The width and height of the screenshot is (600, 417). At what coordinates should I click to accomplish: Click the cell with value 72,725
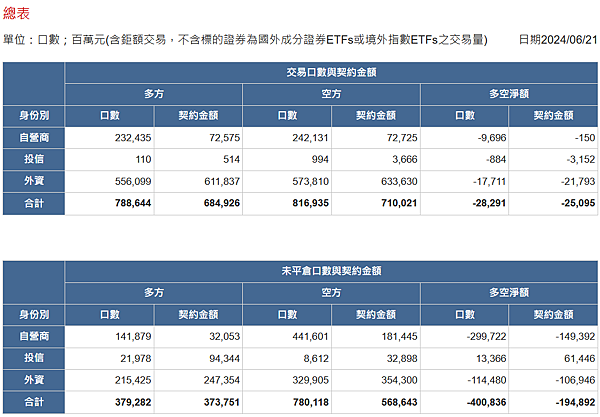[x=376, y=138]
